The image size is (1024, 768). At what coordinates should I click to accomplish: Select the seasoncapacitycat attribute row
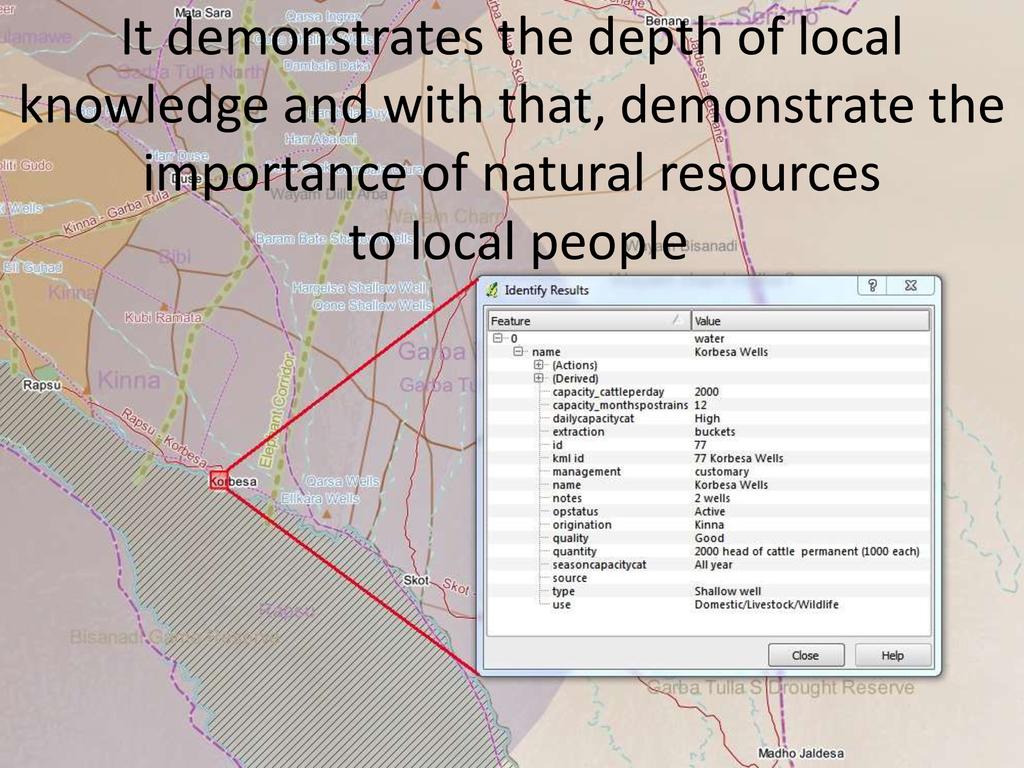pyautogui.click(x=599, y=565)
